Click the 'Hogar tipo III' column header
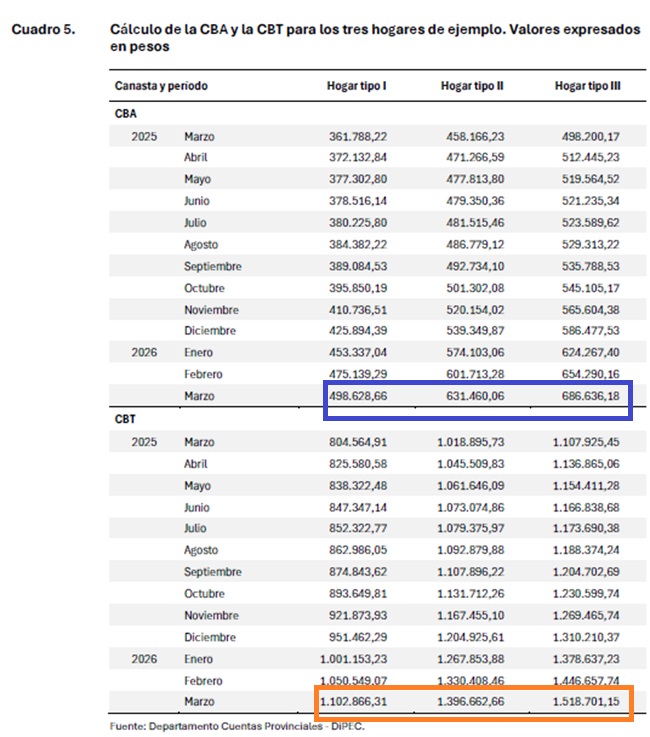Image resolution: width=650 pixels, height=737 pixels. click(587, 87)
